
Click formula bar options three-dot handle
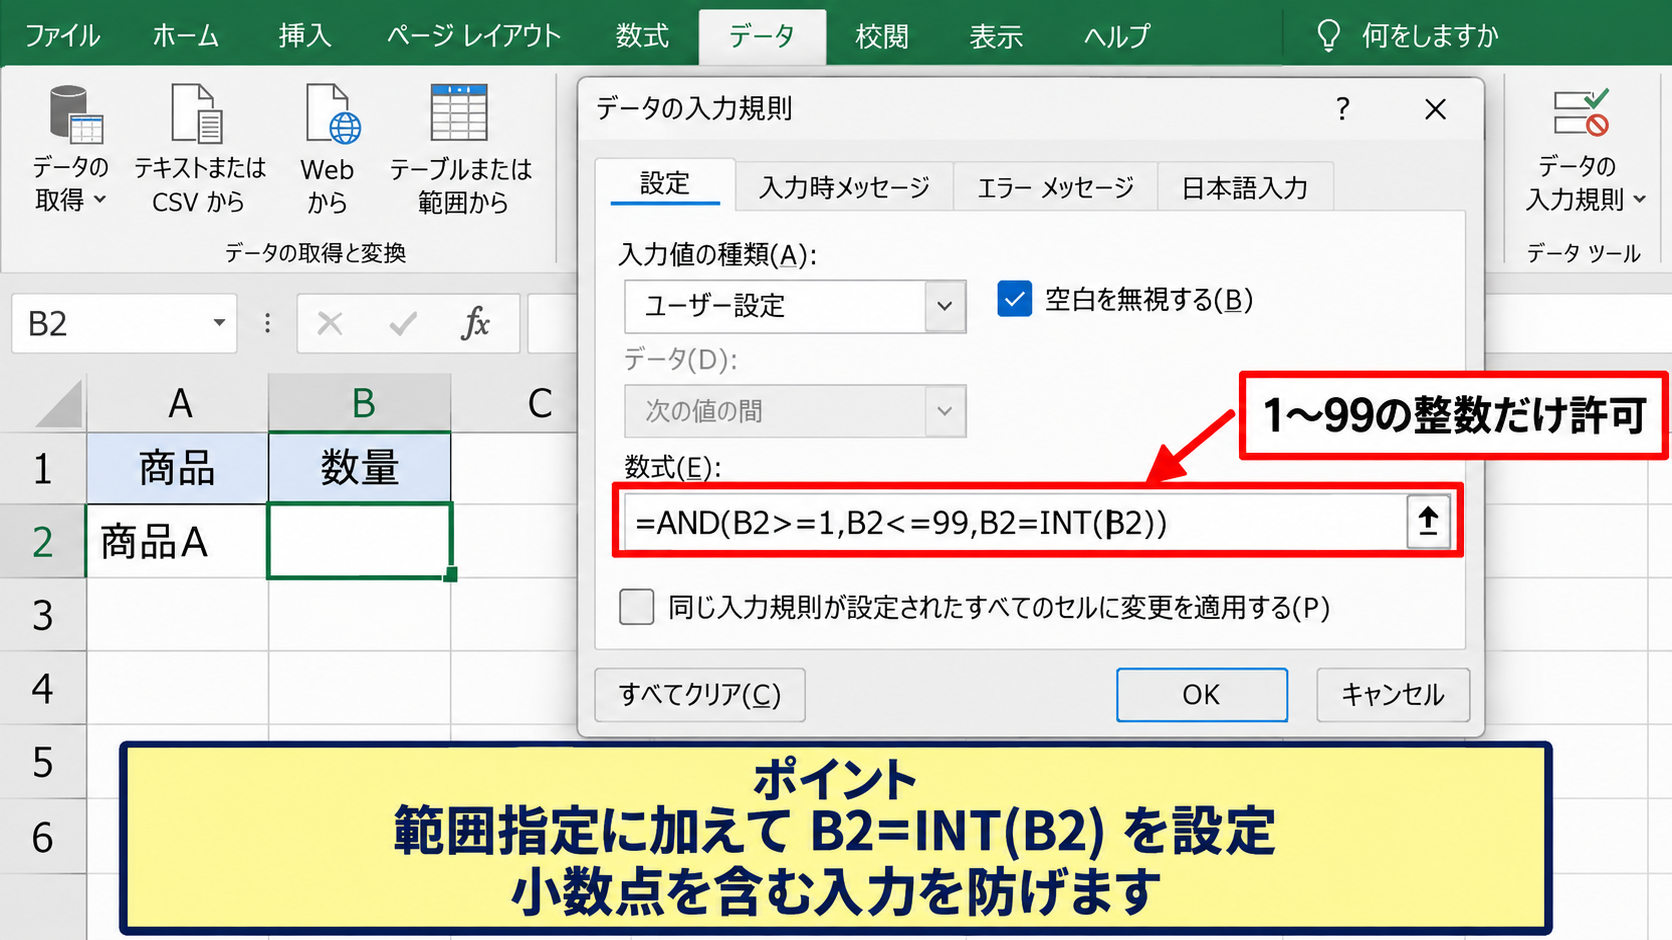tap(267, 323)
